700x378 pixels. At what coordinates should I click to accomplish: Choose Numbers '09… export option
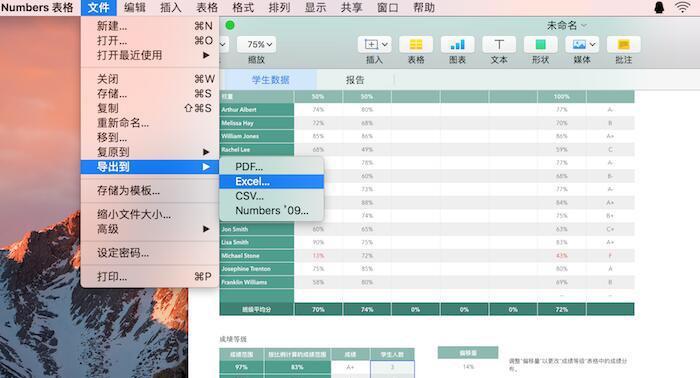pyautogui.click(x=271, y=211)
